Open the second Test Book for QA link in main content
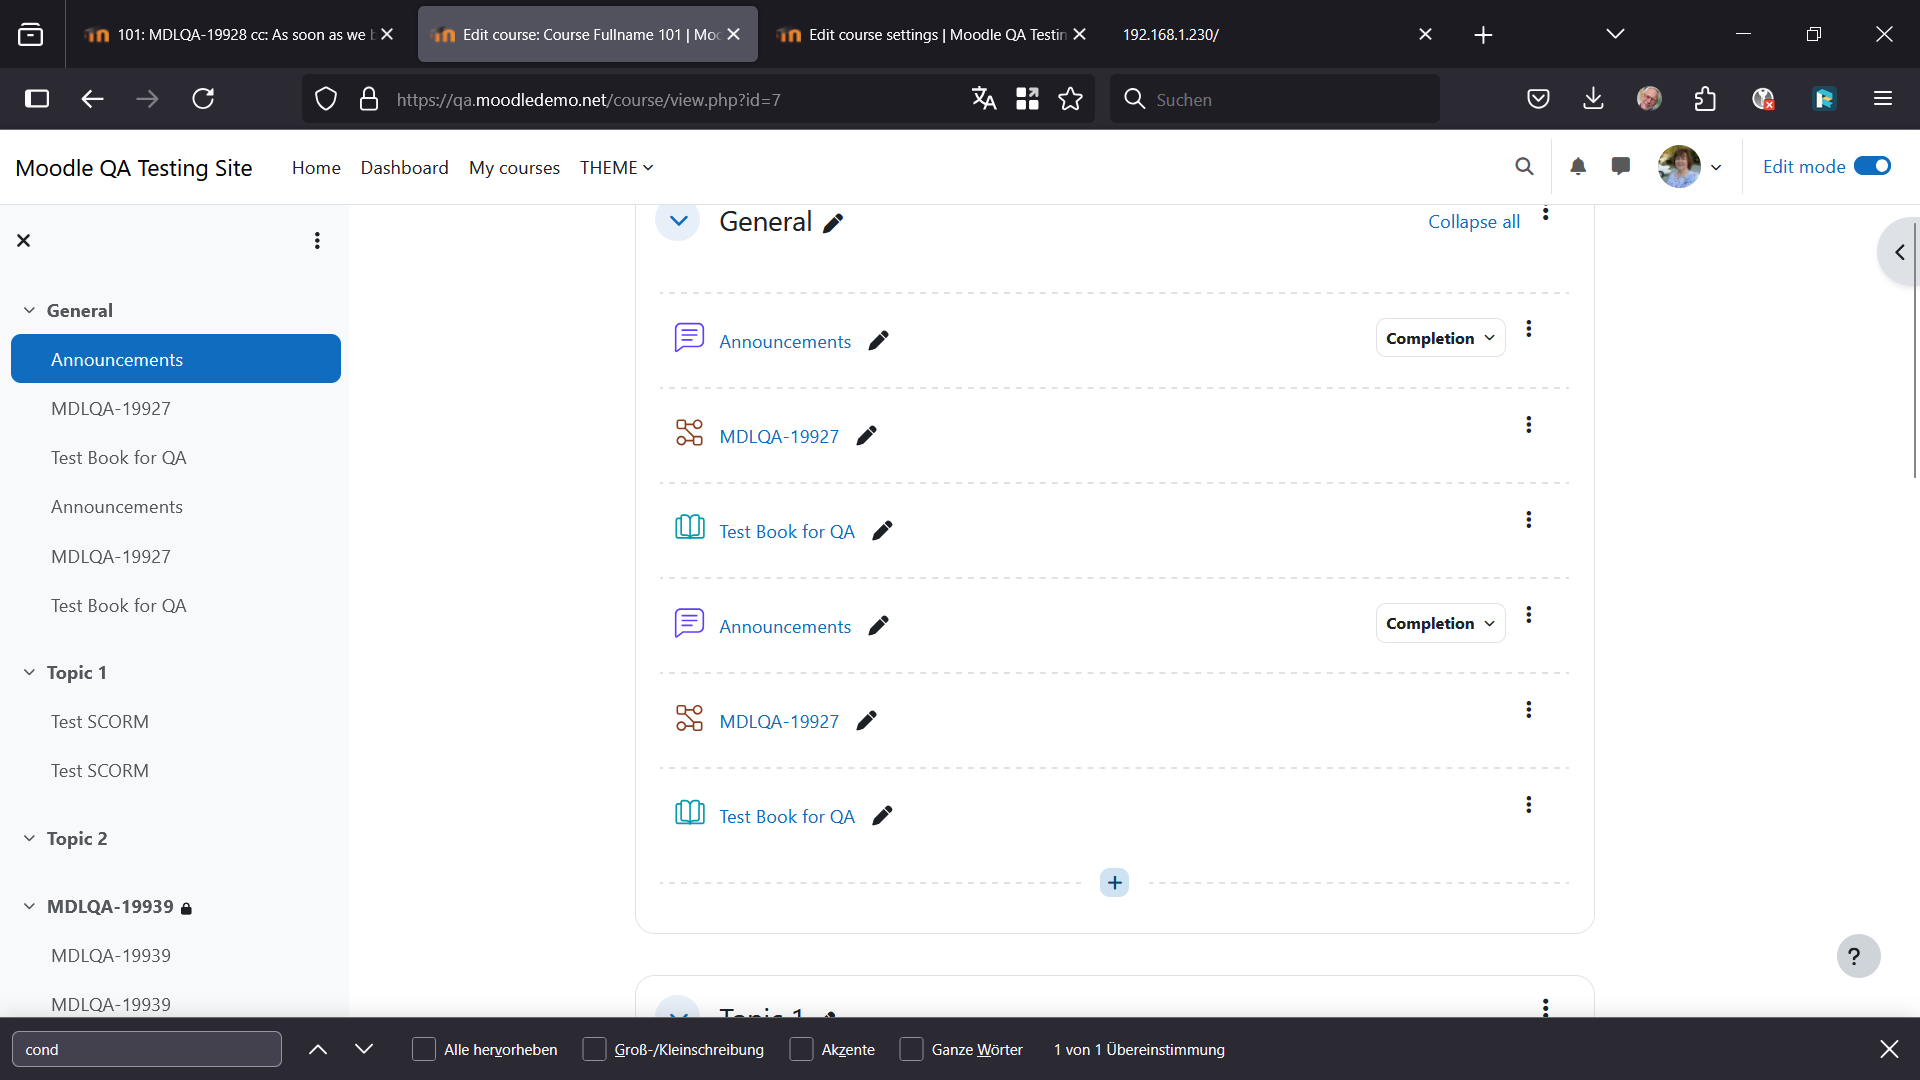This screenshot has height=1080, width=1920. coord(787,817)
